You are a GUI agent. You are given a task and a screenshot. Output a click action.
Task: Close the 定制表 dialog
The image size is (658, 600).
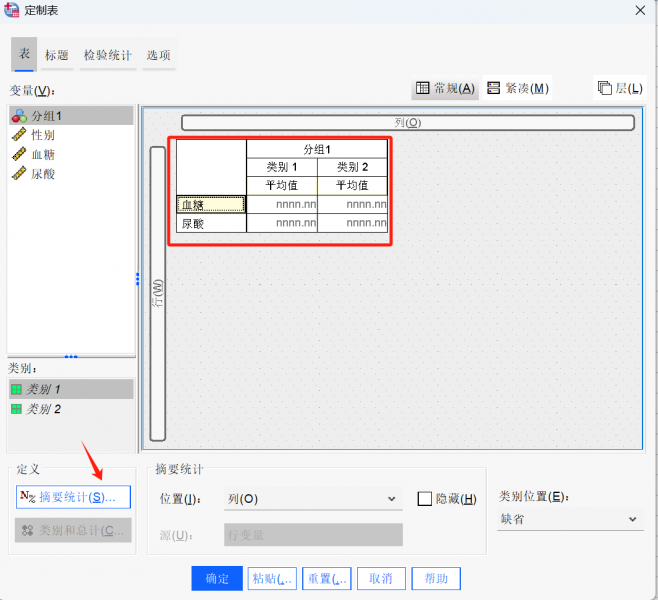(x=640, y=10)
